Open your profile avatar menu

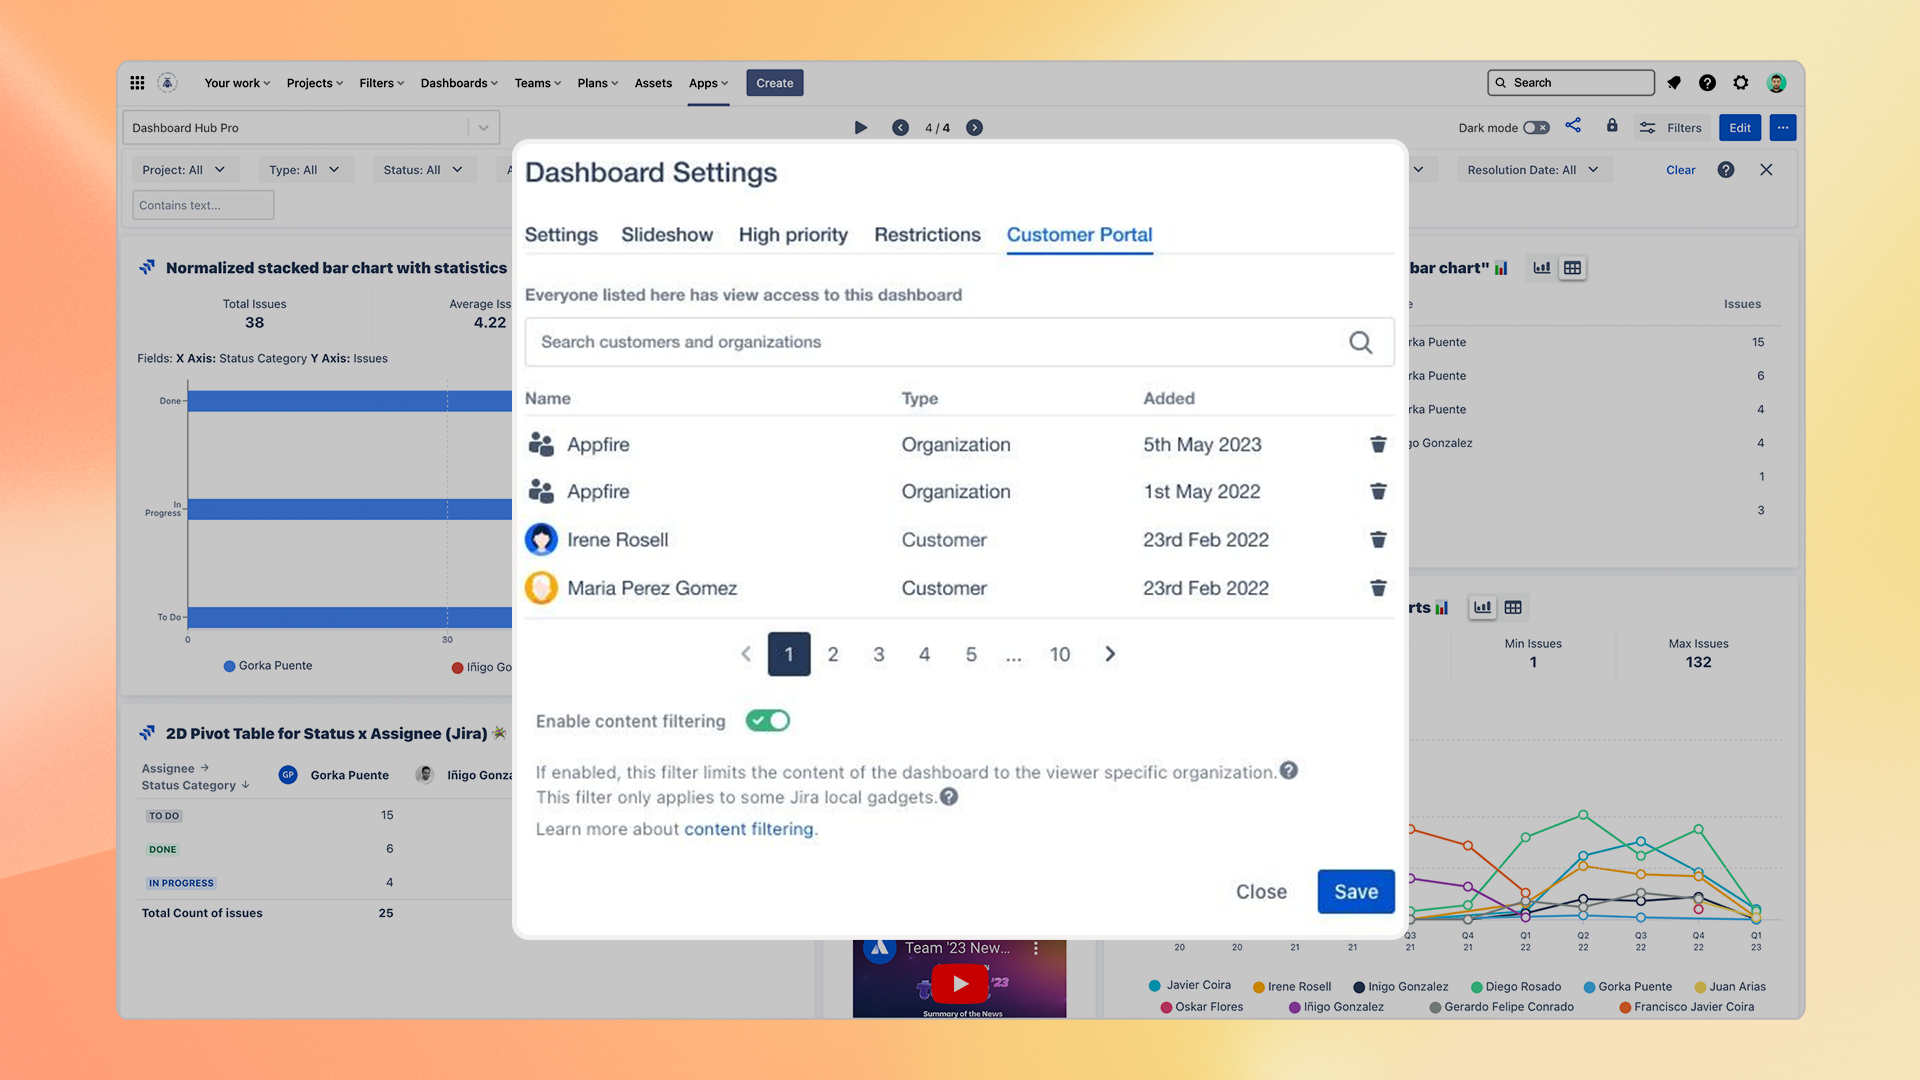tap(1776, 83)
